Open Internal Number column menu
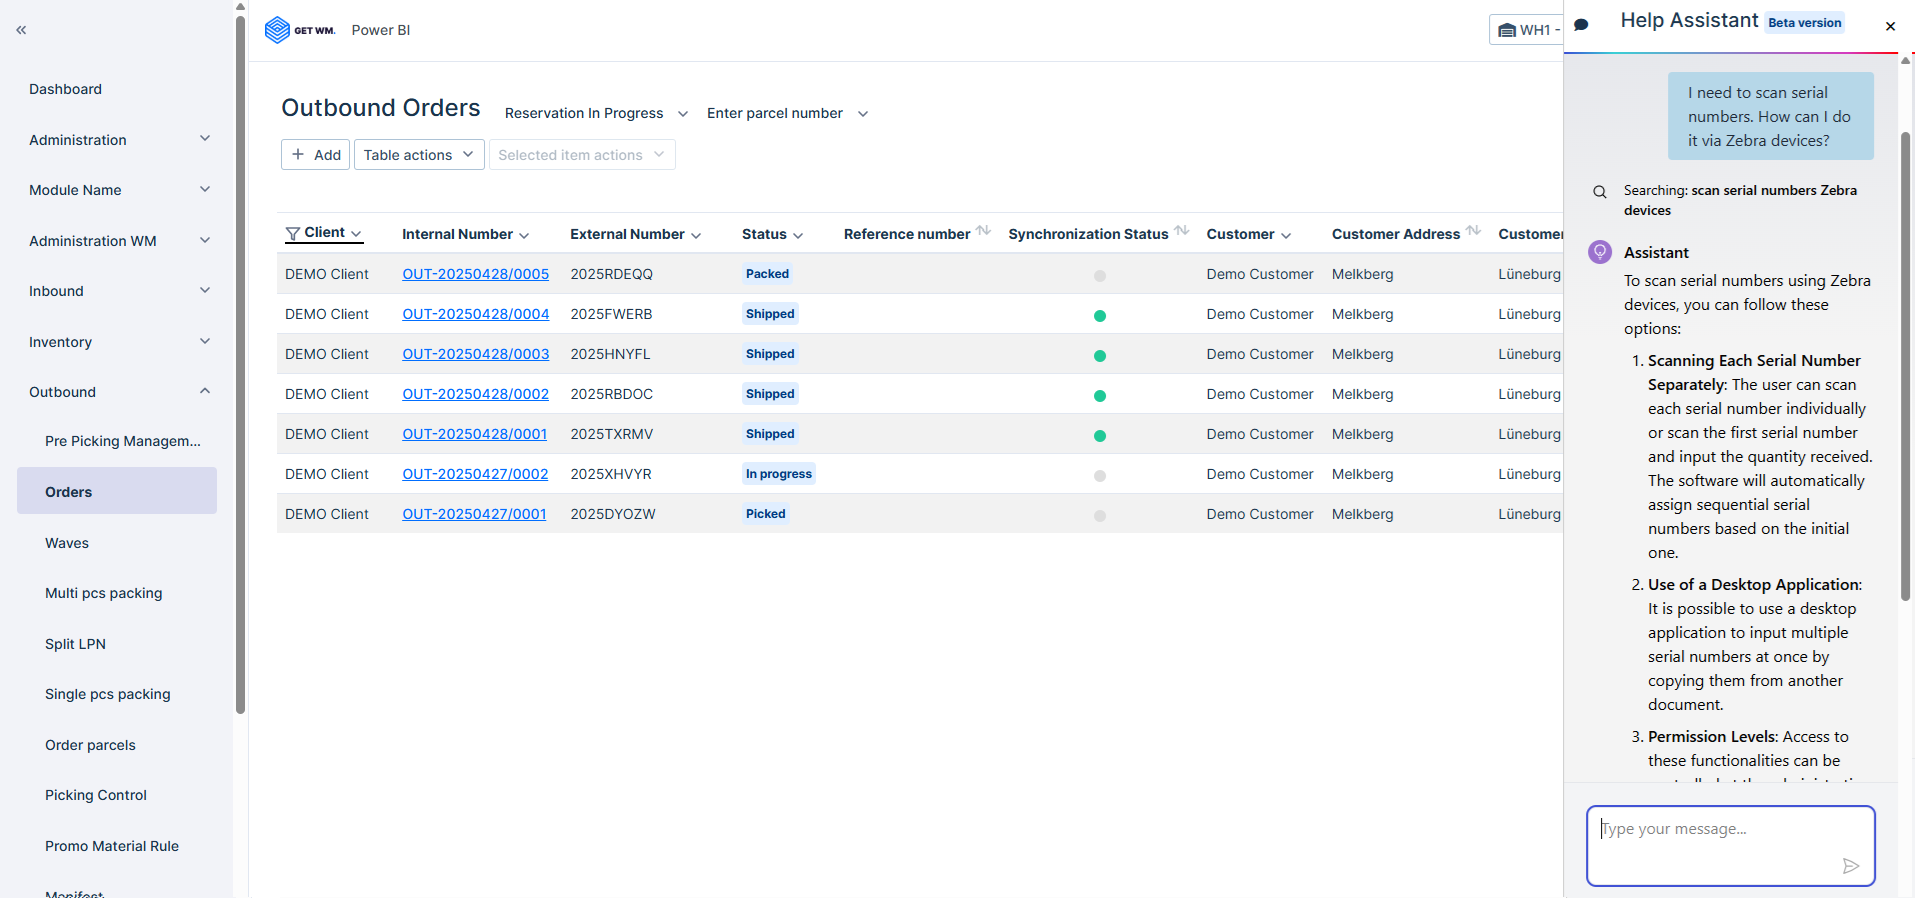This screenshot has height=898, width=1915. [x=524, y=236]
